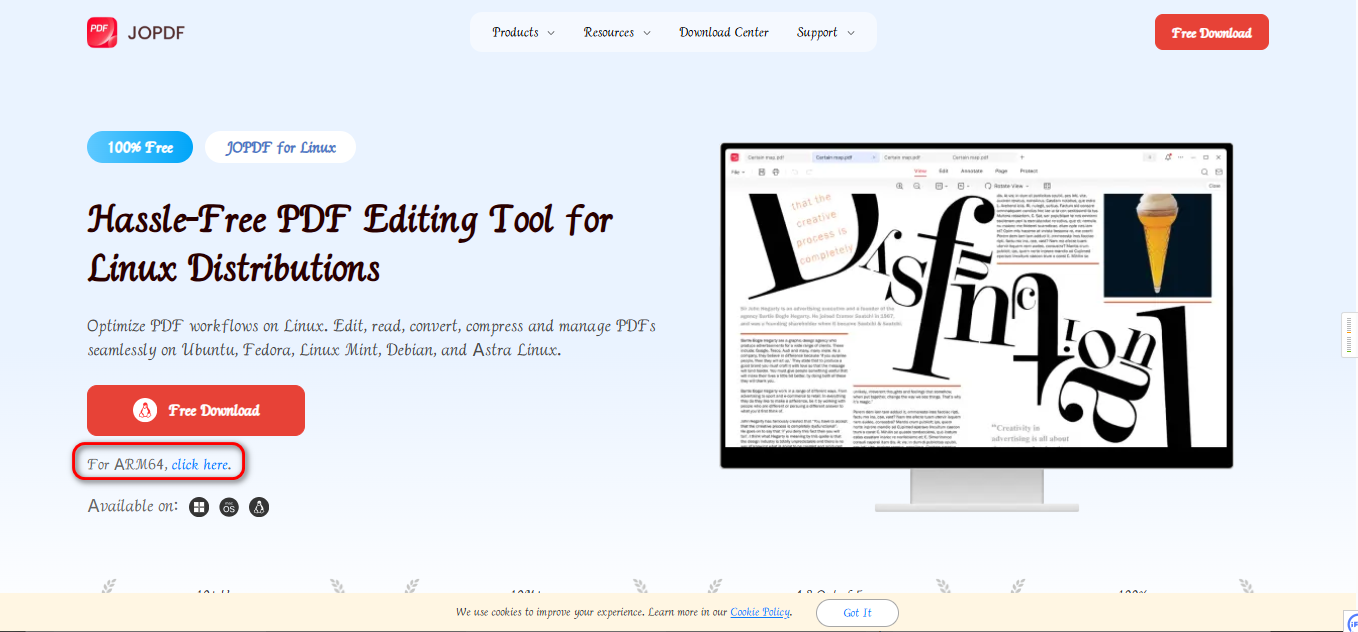
Task: Choose the macOS platform icon
Action: [x=229, y=507]
